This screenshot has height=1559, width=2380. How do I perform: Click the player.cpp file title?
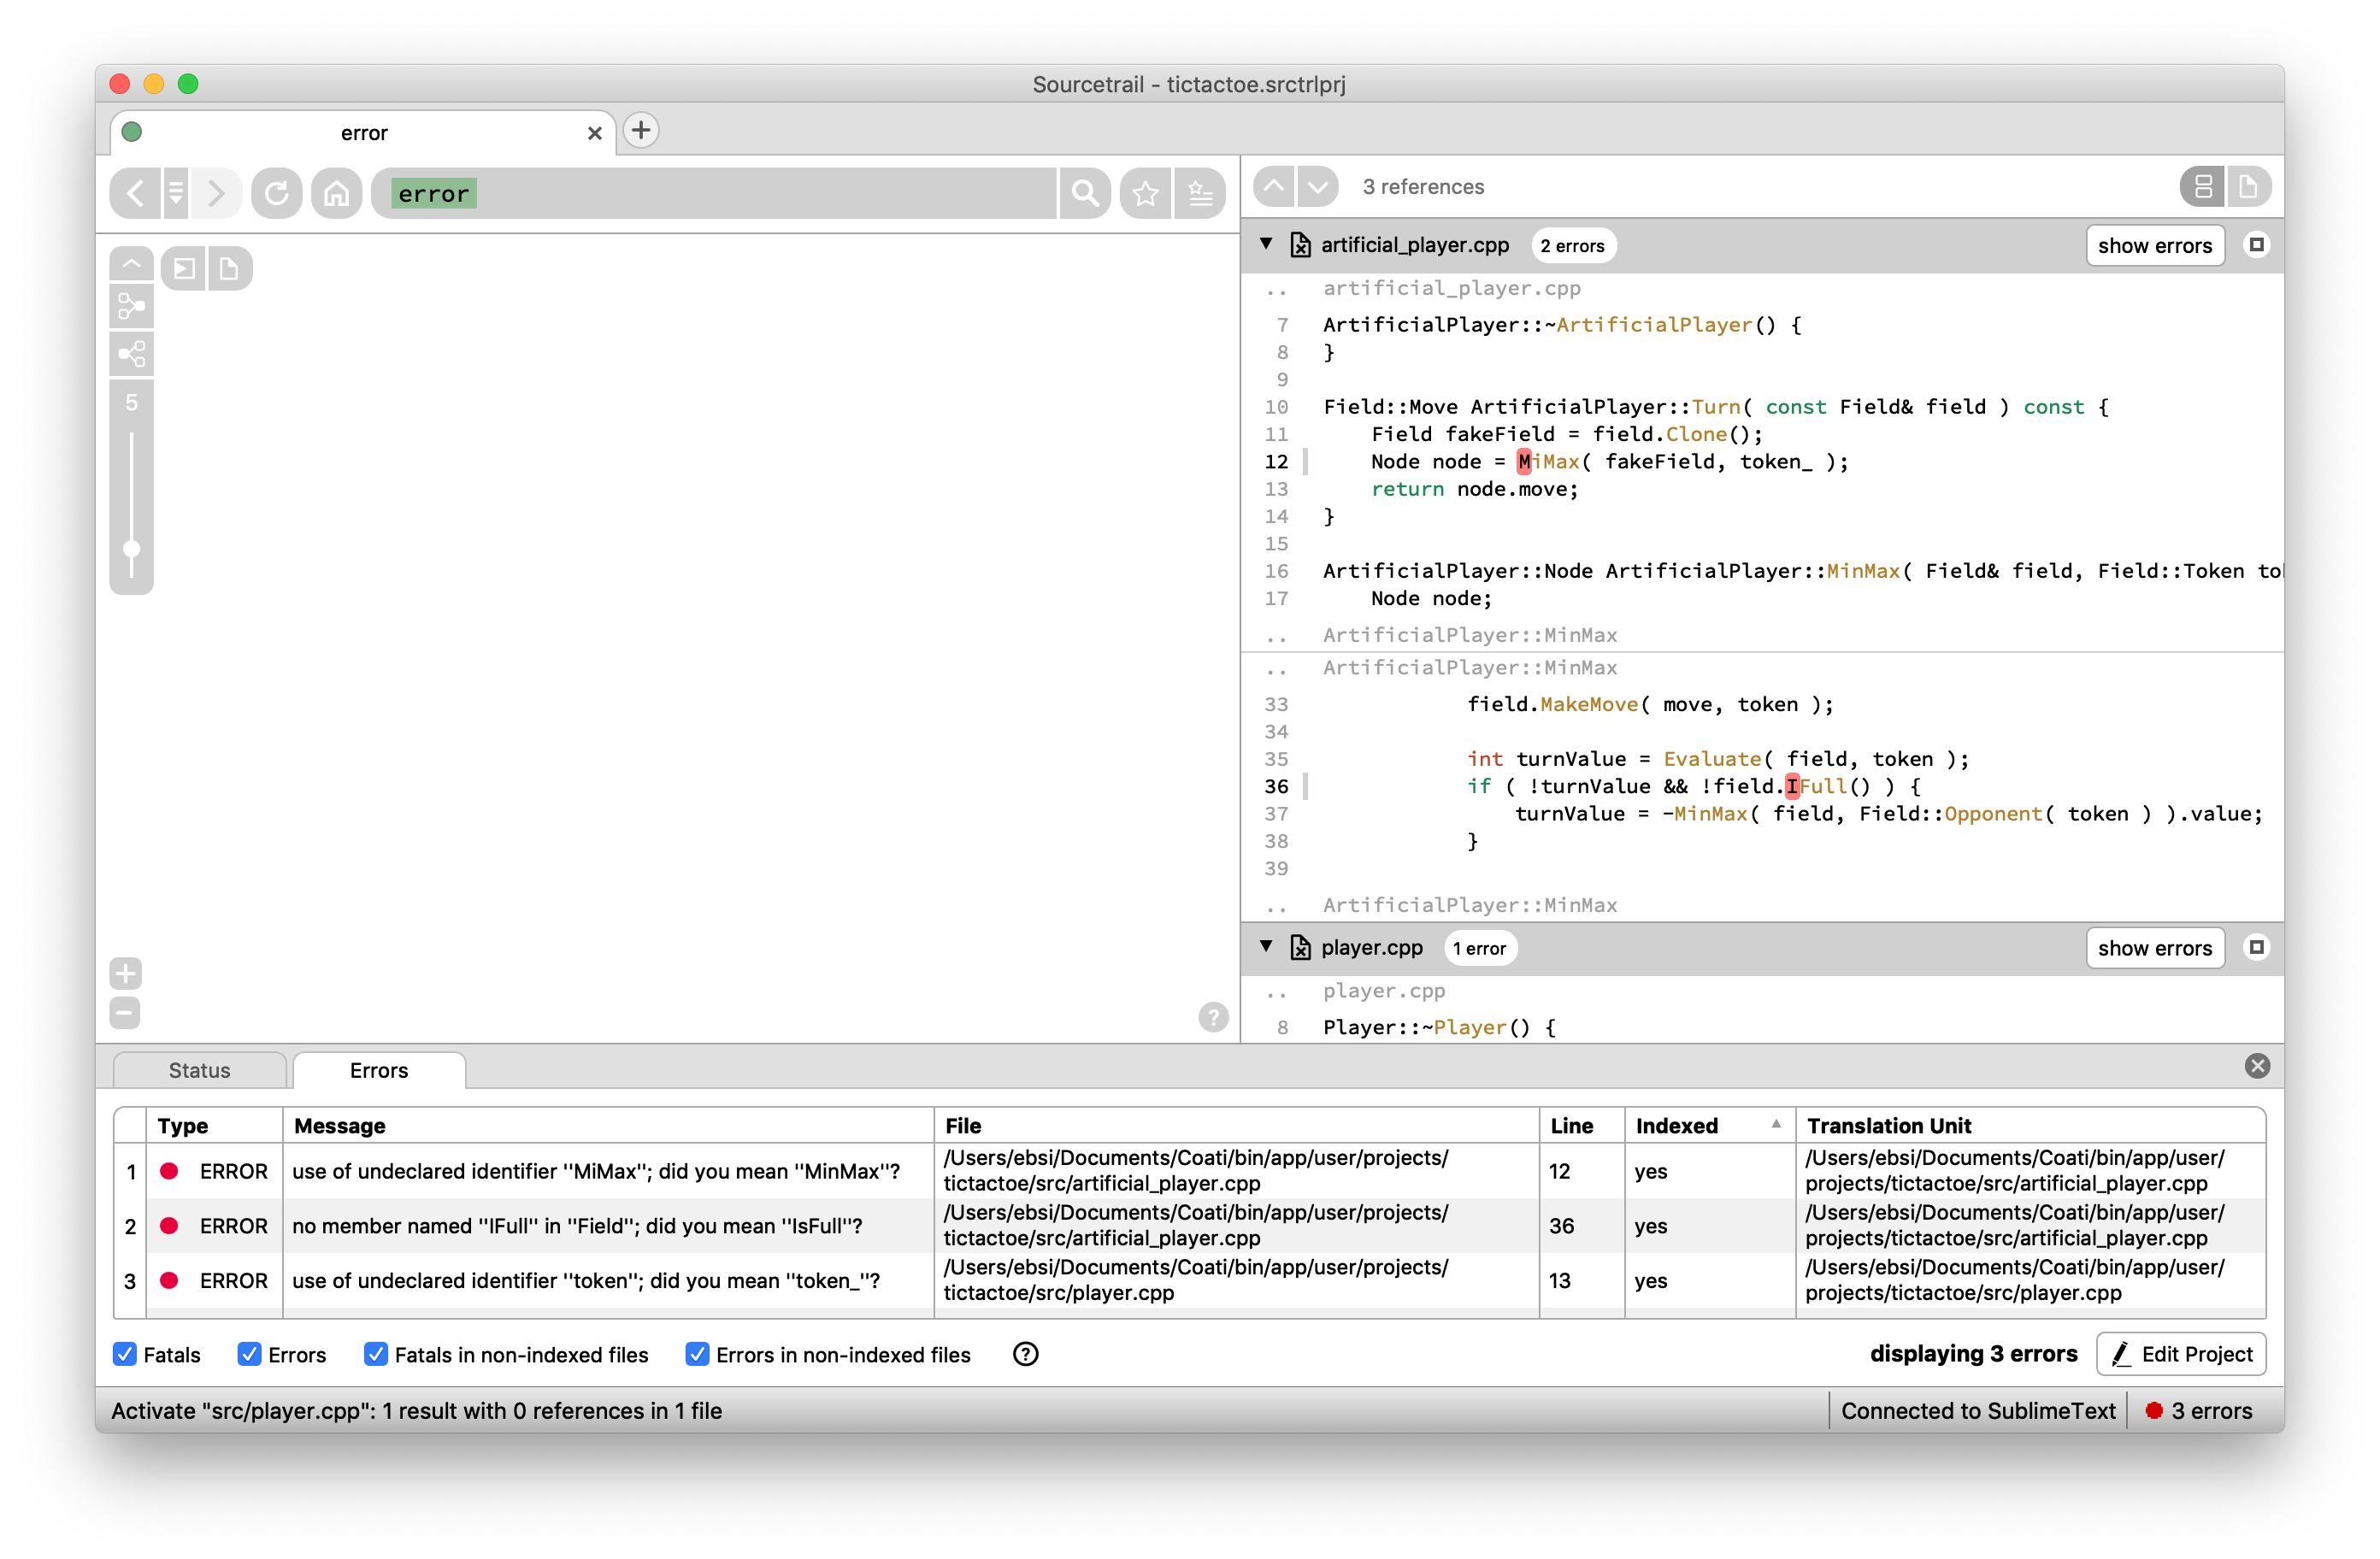coord(1371,947)
